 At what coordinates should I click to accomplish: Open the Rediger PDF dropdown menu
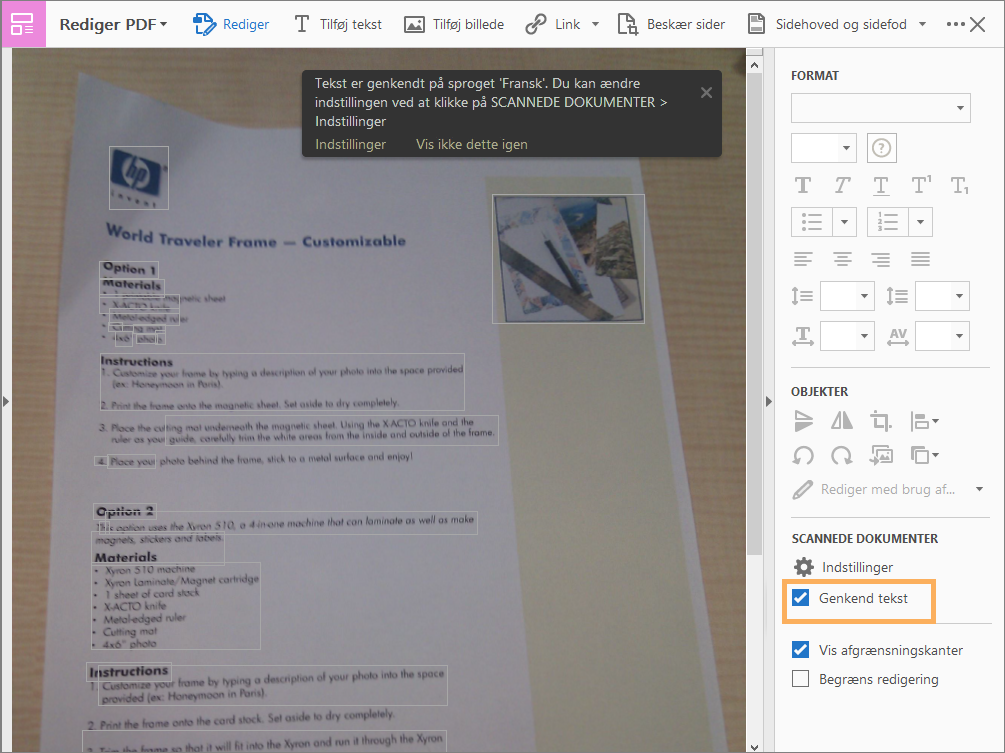pos(113,24)
